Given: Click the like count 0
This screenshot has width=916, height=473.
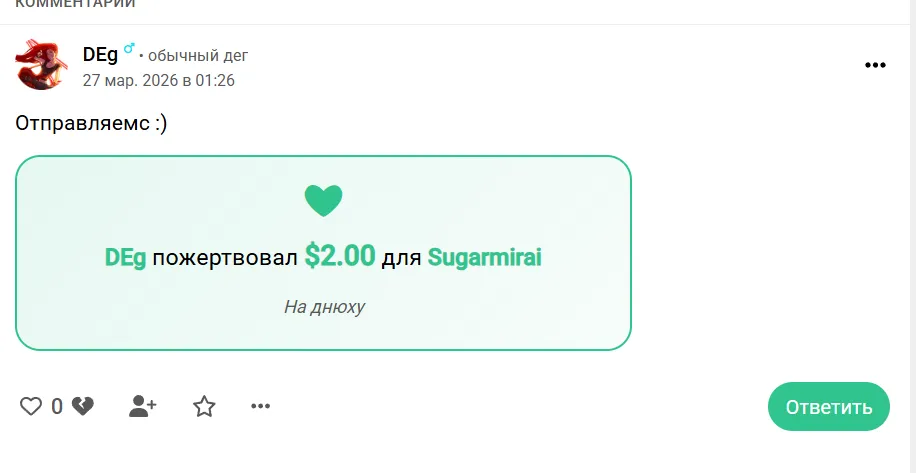Looking at the screenshot, I should coord(57,406).
